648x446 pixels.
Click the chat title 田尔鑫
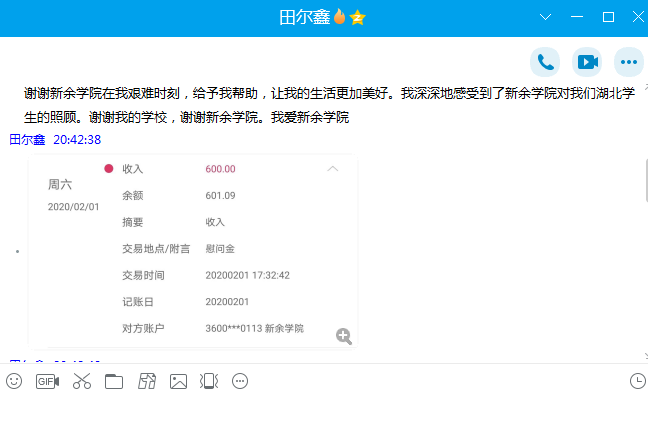click(305, 17)
